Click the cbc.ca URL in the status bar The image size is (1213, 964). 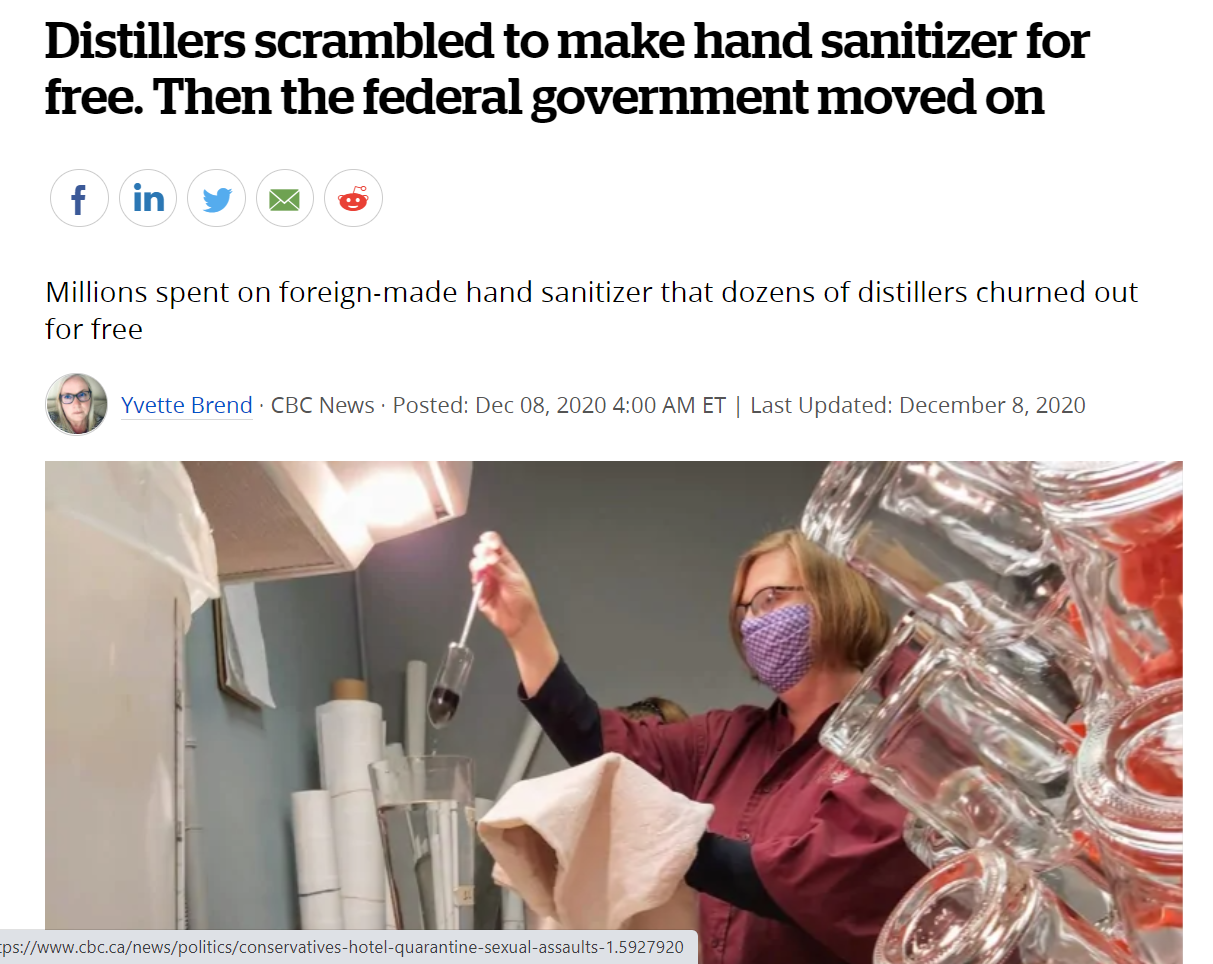[x=342, y=947]
